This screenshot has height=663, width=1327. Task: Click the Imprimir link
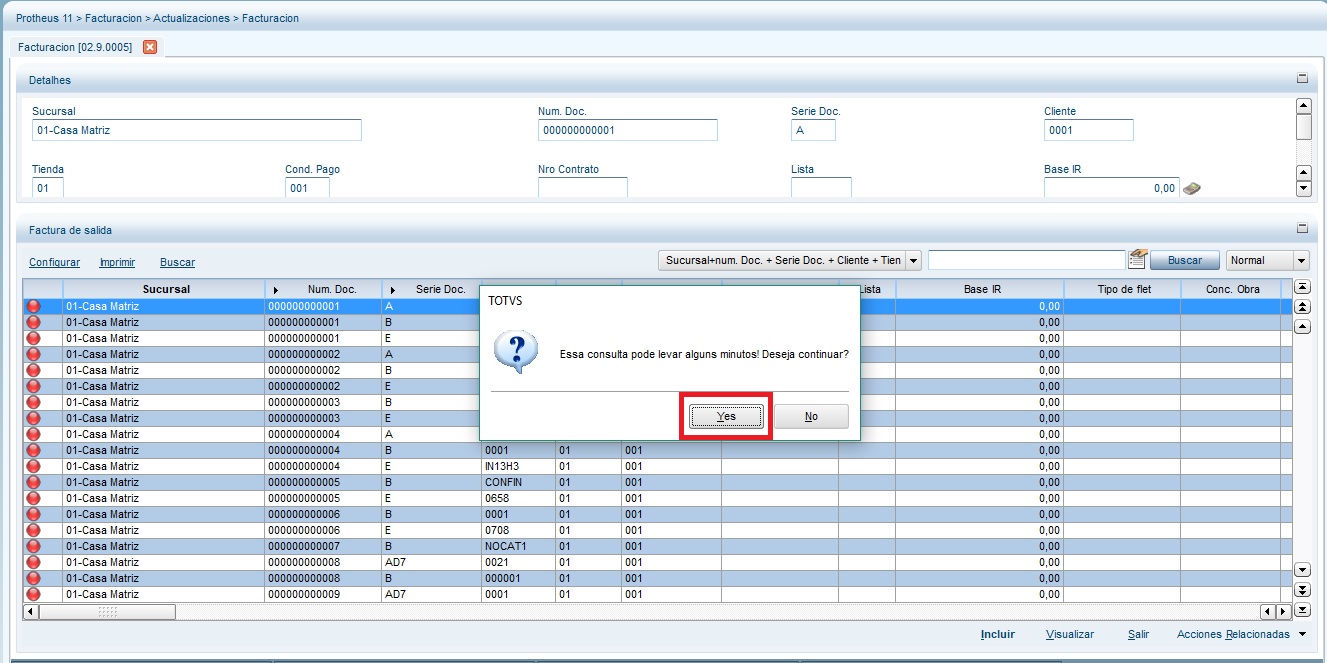(117, 262)
